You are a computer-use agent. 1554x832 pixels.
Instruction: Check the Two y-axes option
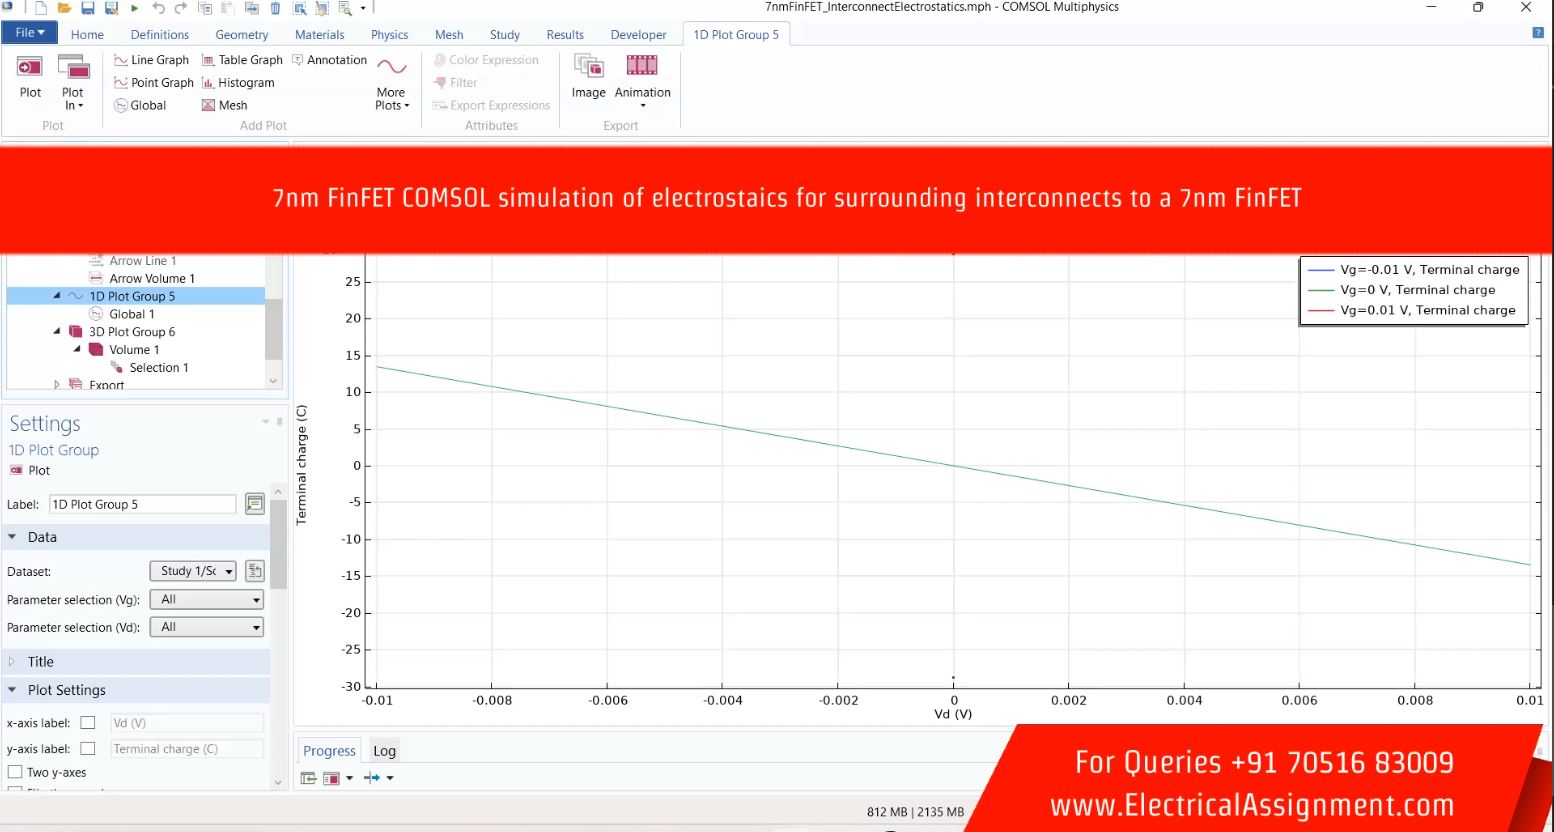(x=15, y=772)
